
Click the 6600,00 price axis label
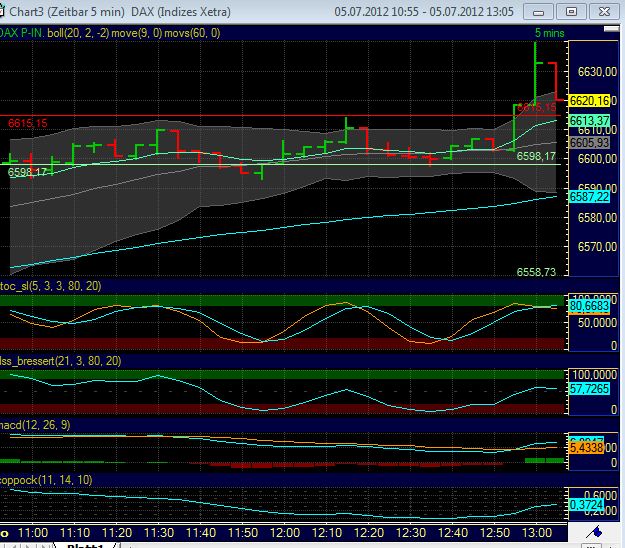pyautogui.click(x=597, y=159)
